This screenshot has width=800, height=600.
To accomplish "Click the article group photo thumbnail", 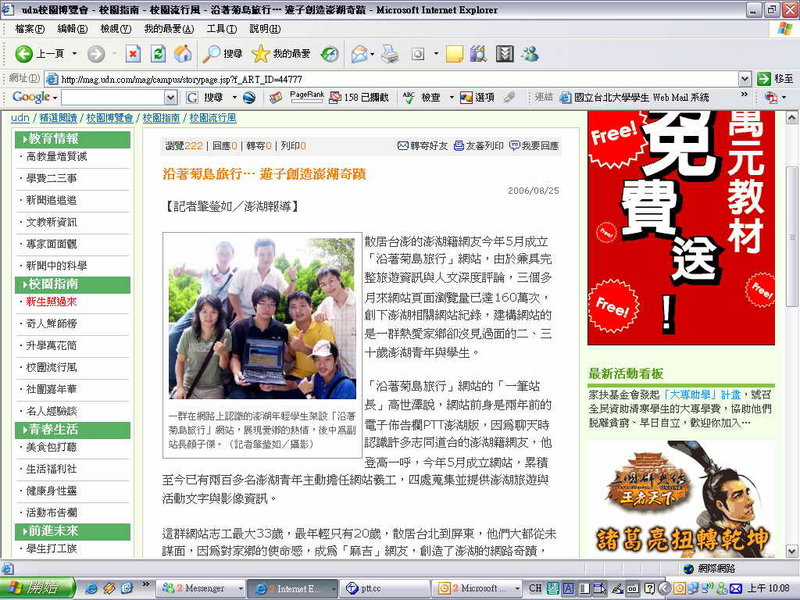I will pyautogui.click(x=261, y=318).
